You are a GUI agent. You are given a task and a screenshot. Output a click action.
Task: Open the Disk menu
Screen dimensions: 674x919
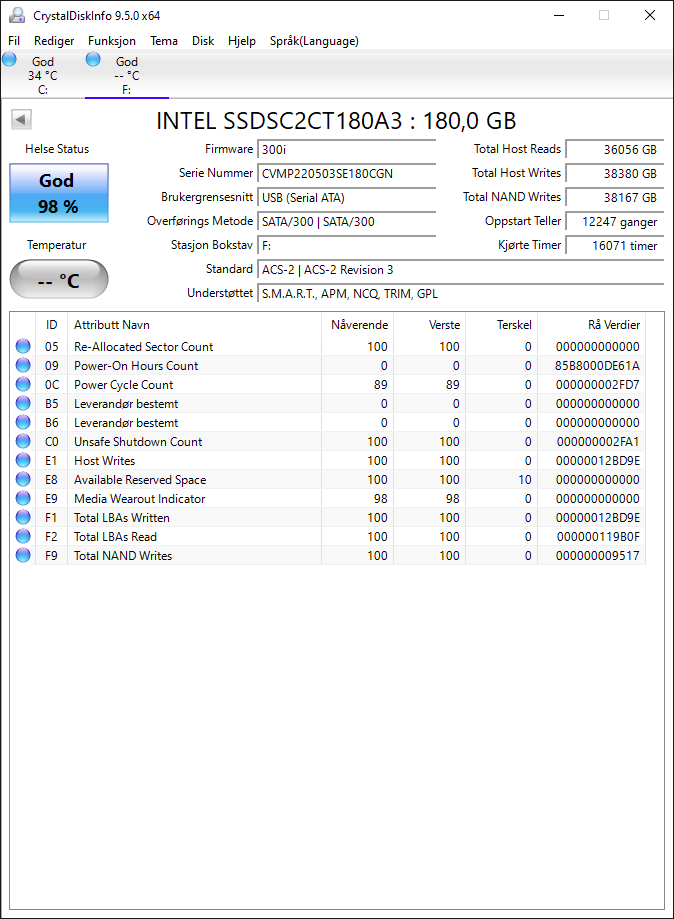pos(203,41)
